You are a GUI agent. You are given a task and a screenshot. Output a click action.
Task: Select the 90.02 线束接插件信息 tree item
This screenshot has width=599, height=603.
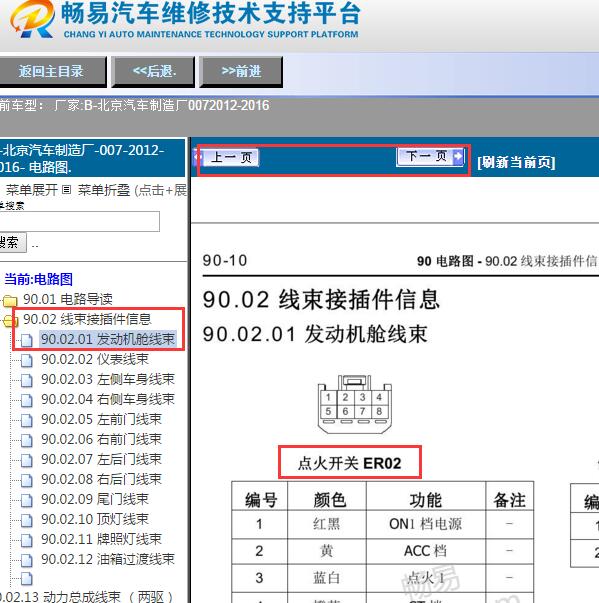coord(87,319)
